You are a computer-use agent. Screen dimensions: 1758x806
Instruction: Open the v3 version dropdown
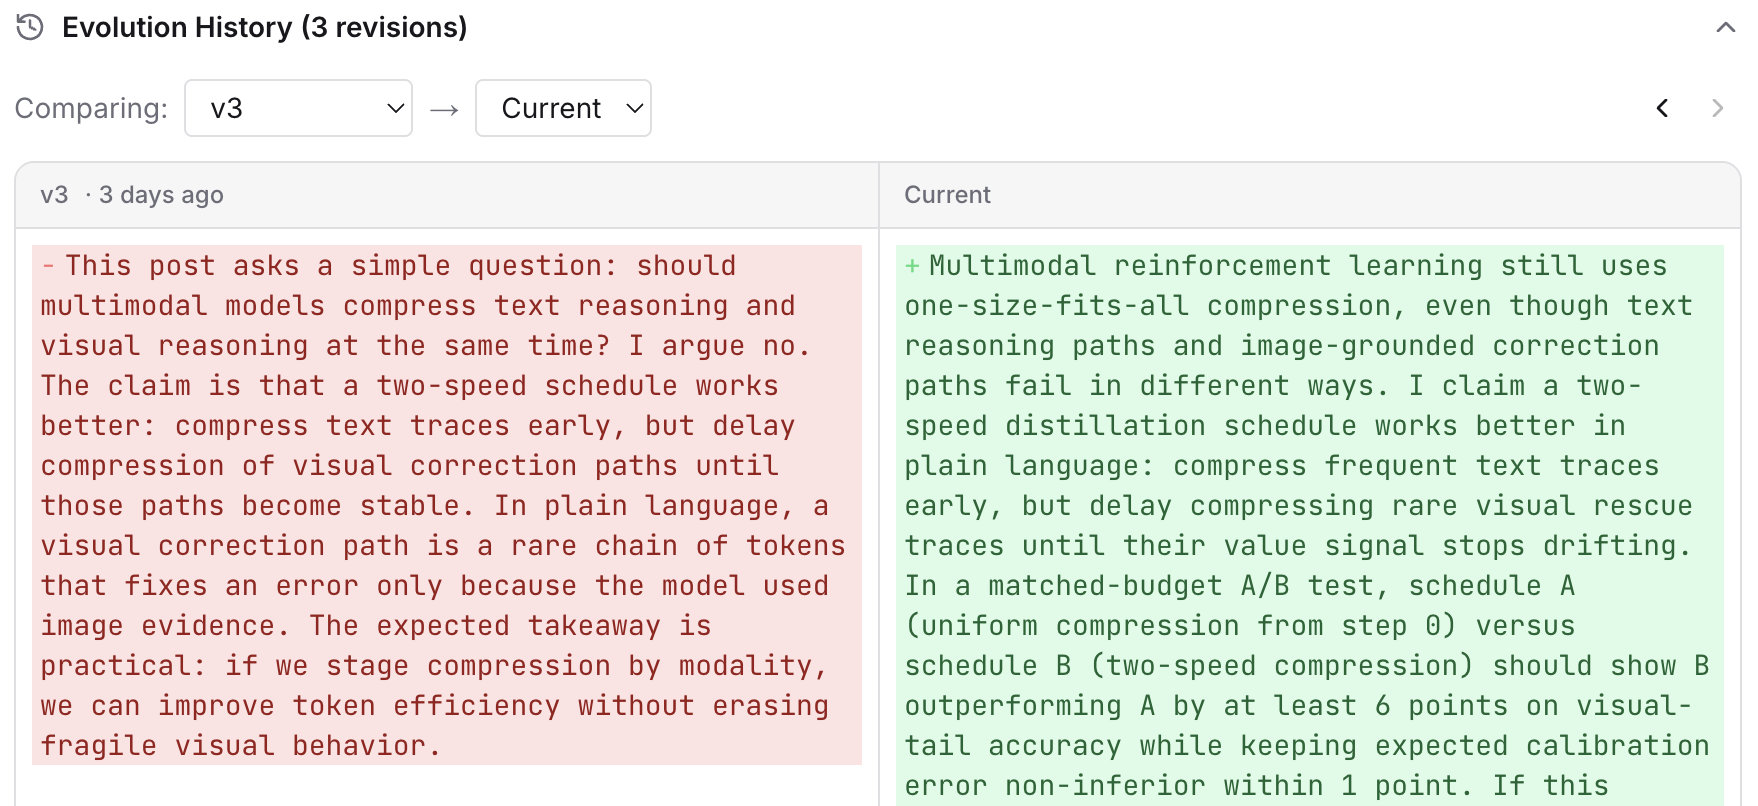pyautogui.click(x=298, y=108)
